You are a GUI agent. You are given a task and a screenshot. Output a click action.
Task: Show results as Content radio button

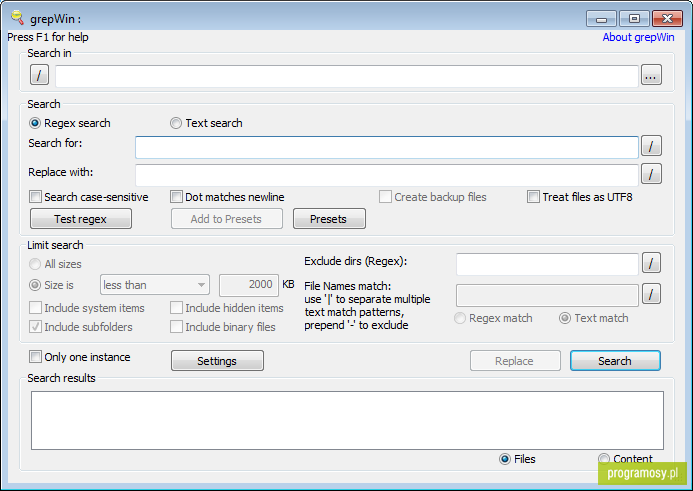(x=604, y=459)
